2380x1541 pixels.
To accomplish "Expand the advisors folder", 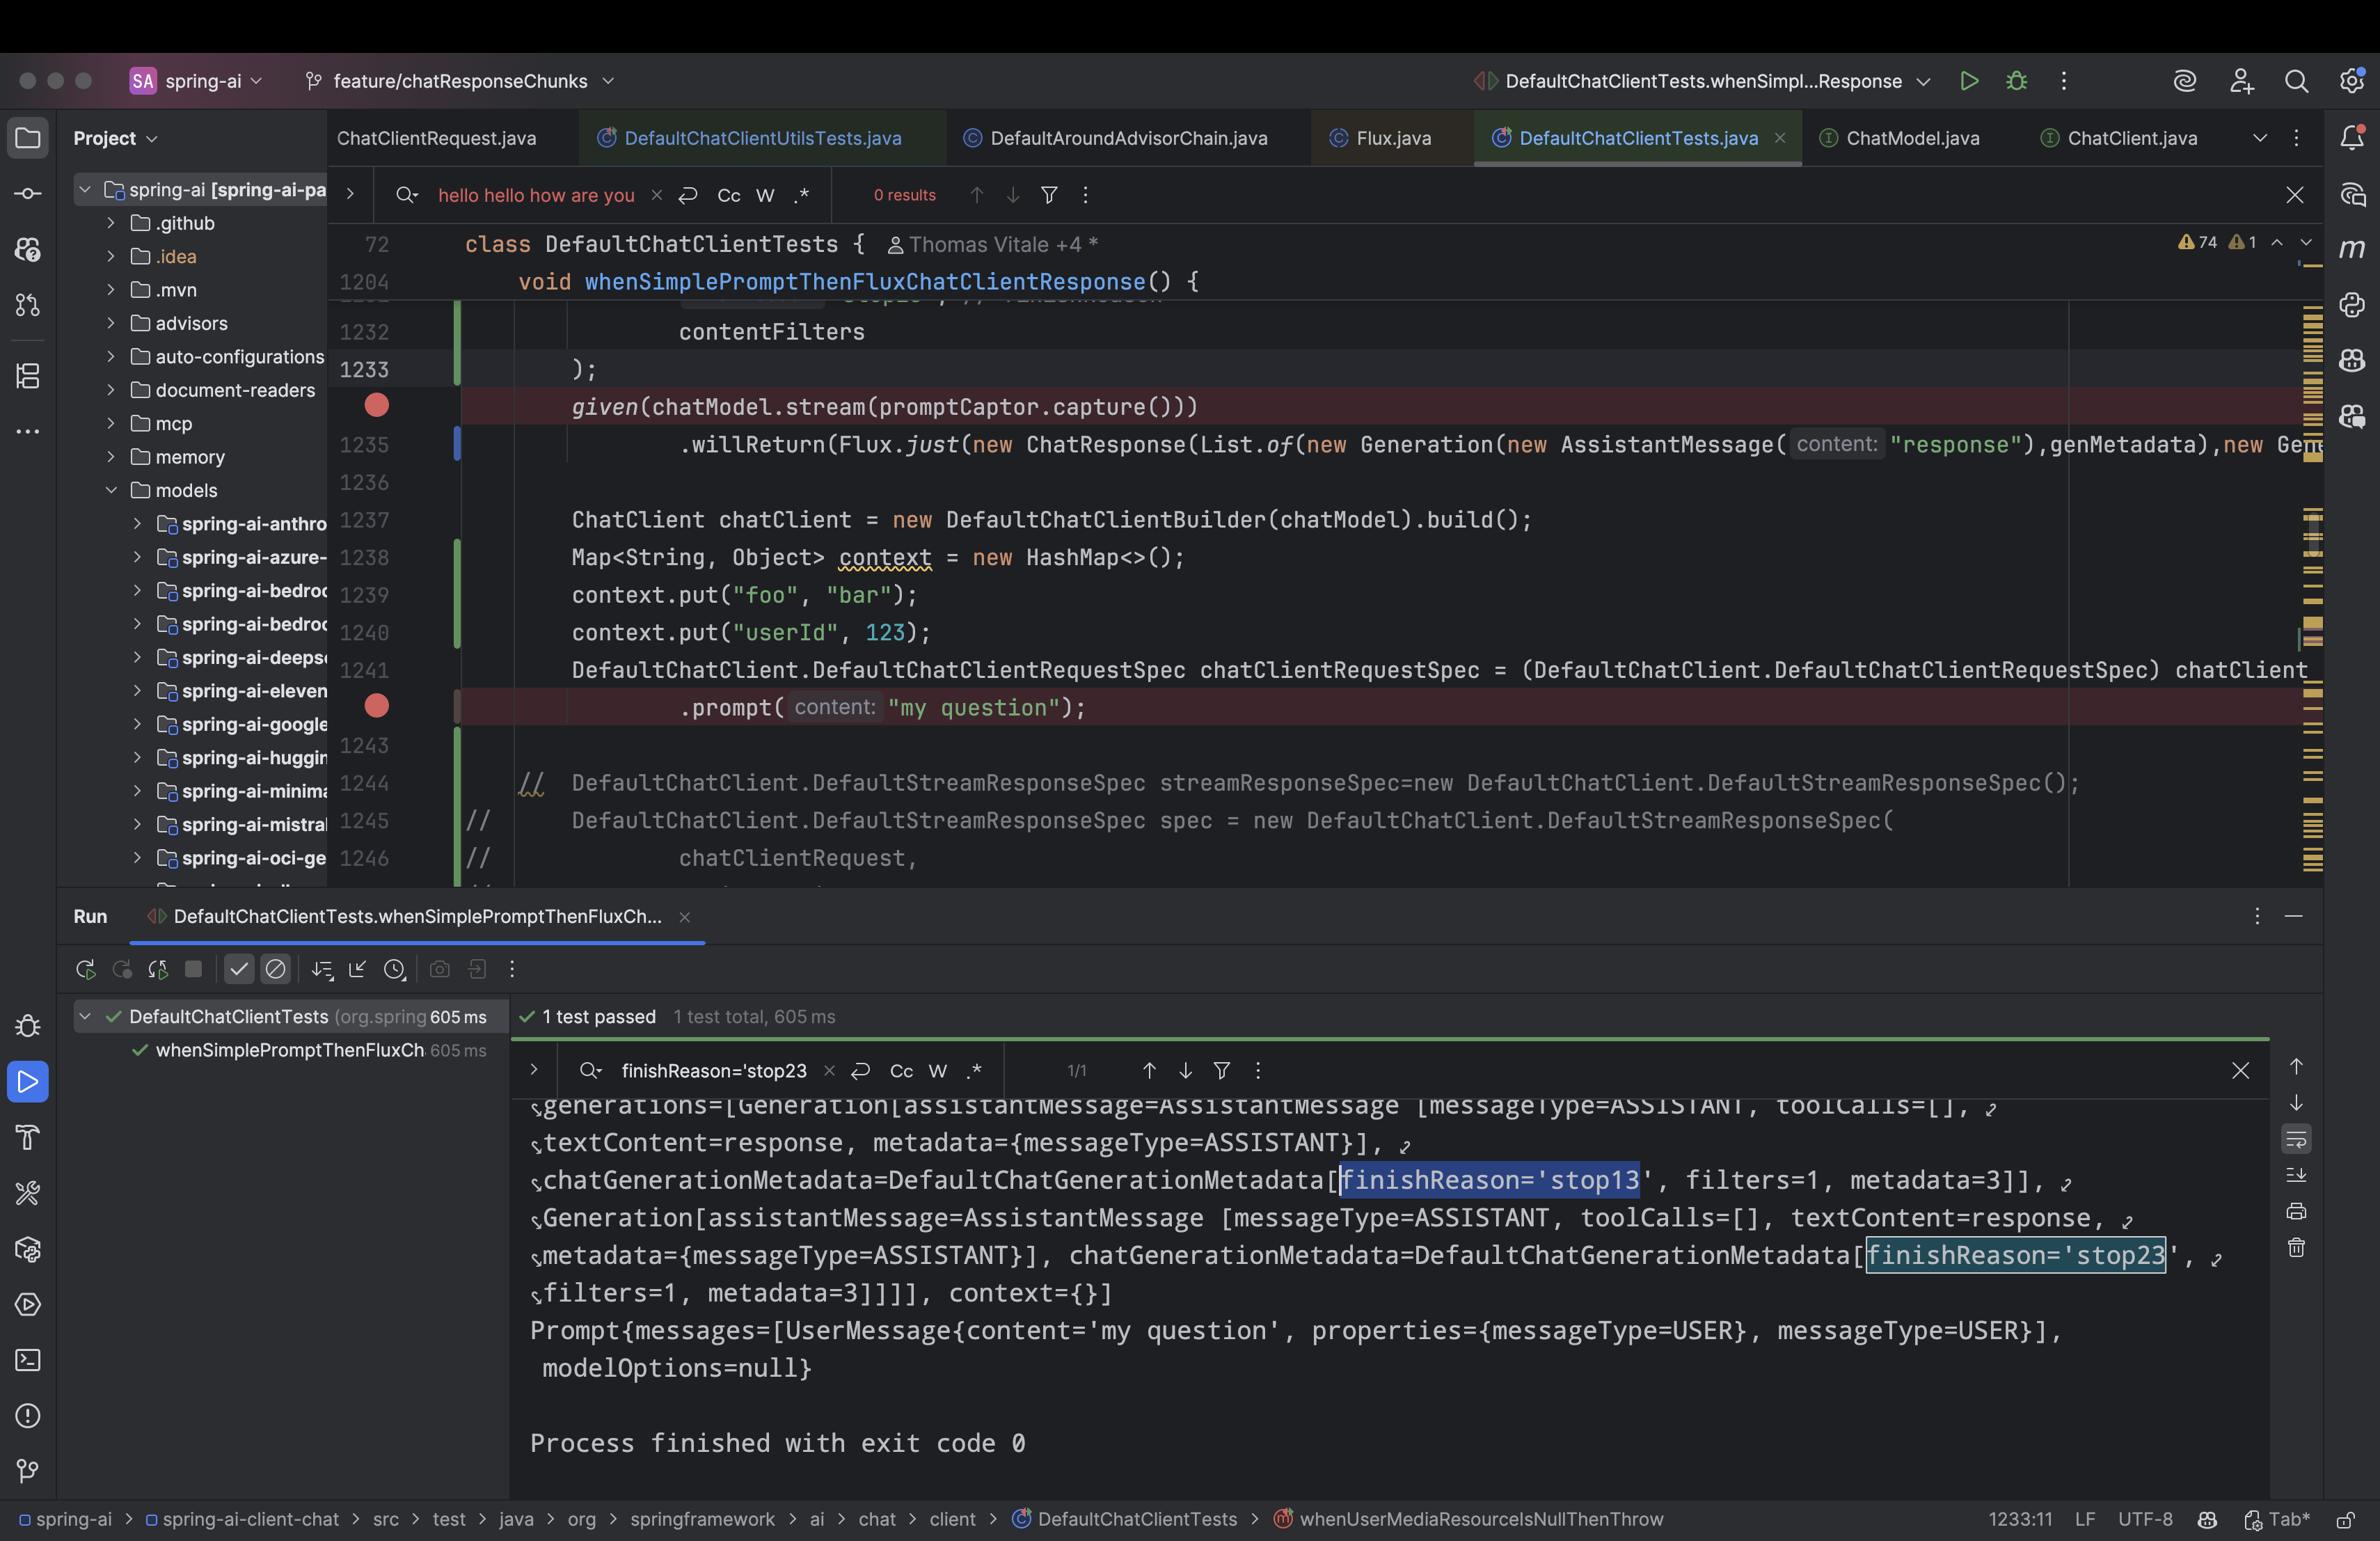I will (111, 323).
